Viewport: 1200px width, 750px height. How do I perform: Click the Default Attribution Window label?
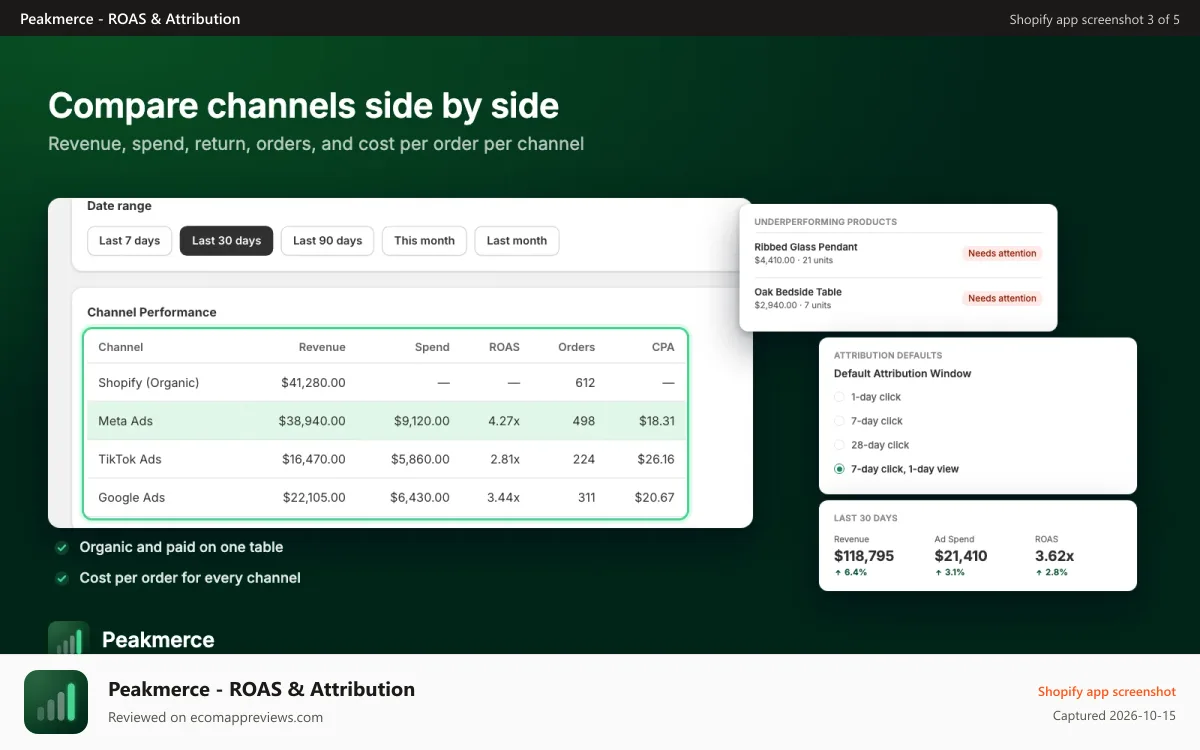tap(903, 374)
